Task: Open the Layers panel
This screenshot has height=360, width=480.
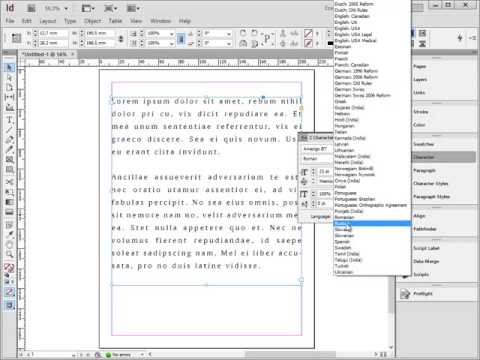Action: click(x=420, y=80)
